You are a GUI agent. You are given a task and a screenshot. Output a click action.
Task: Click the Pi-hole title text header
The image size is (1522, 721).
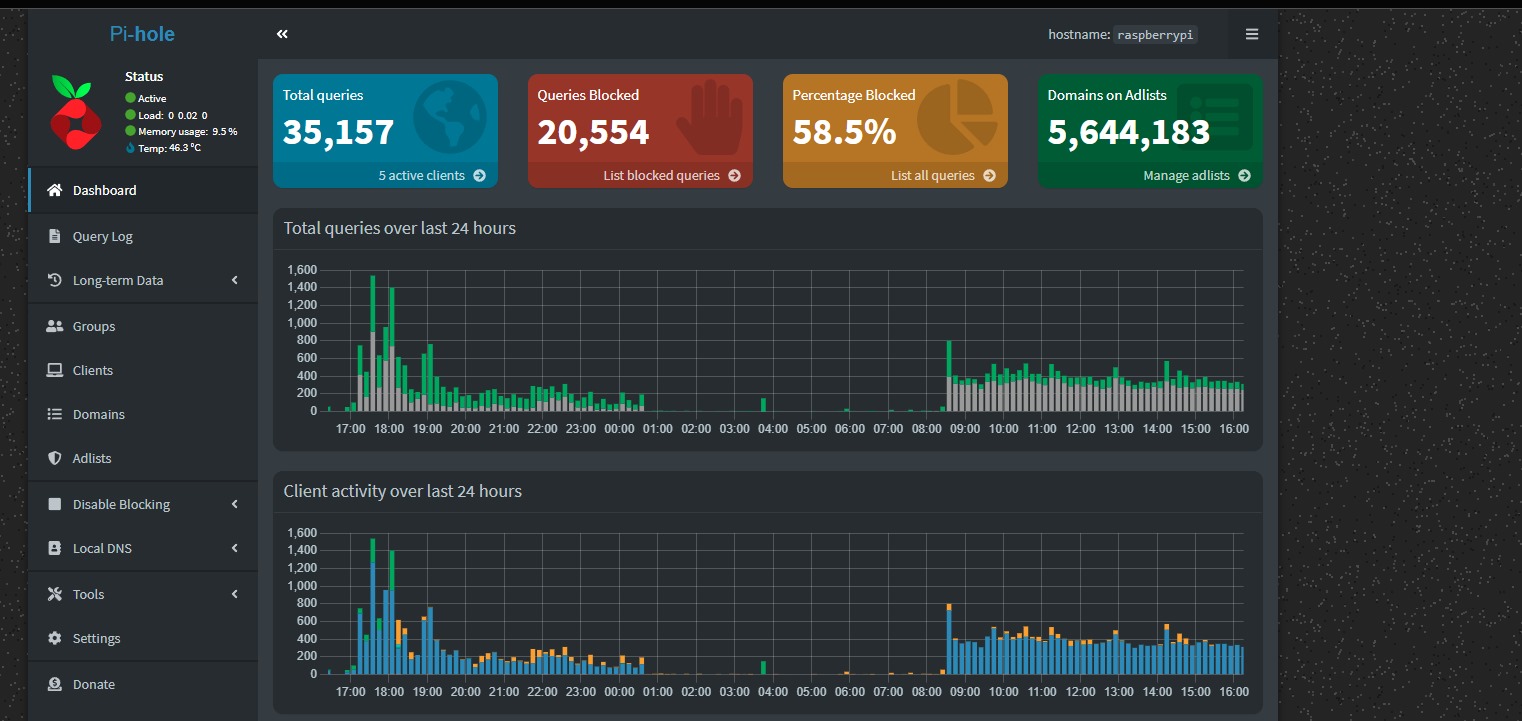tap(142, 34)
